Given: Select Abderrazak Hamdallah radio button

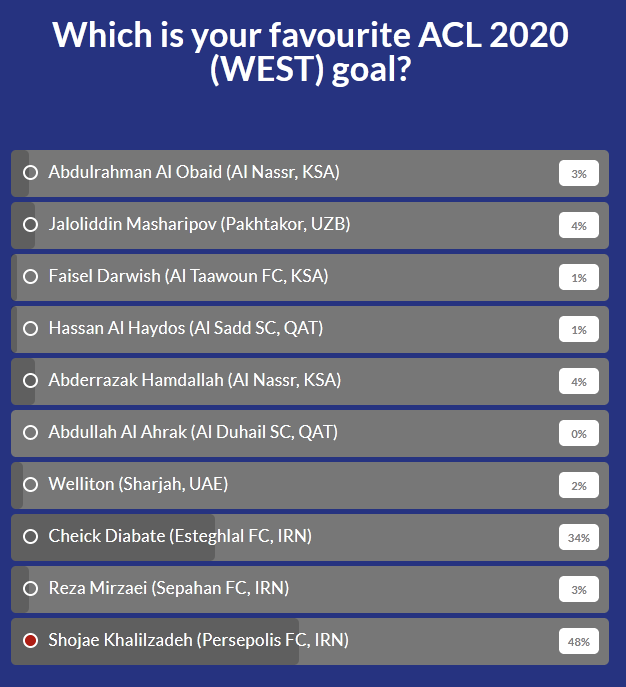Looking at the screenshot, I should pyautogui.click(x=30, y=381).
